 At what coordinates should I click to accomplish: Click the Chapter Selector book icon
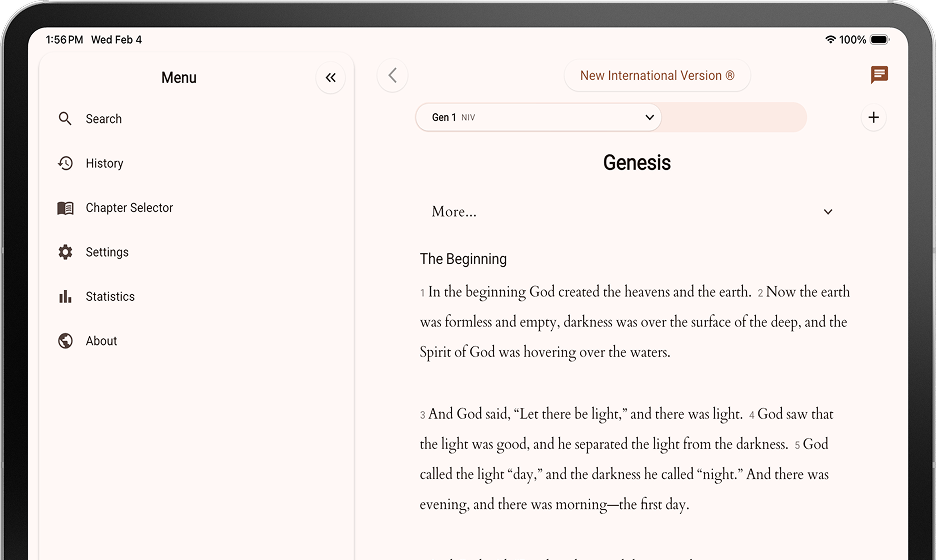(x=65, y=208)
